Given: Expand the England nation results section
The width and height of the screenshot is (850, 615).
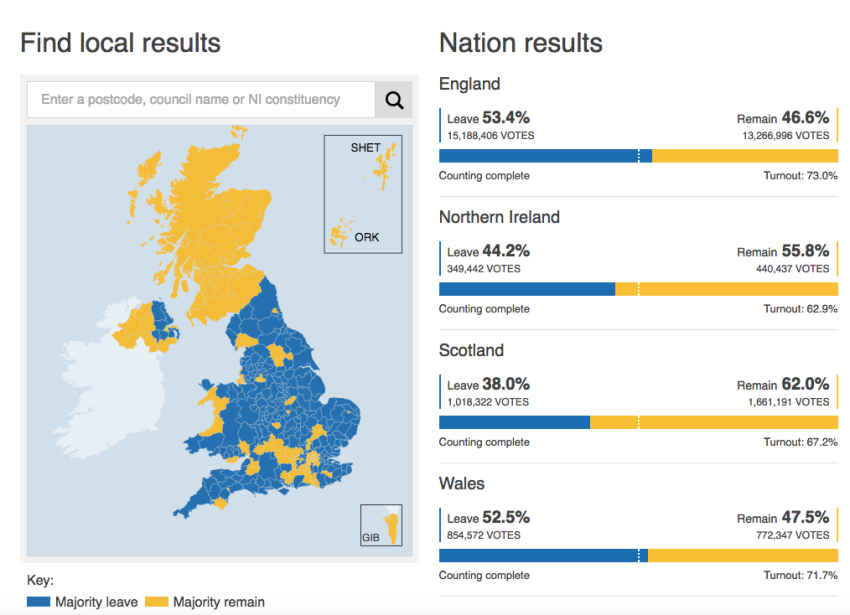Looking at the screenshot, I should coord(468,84).
